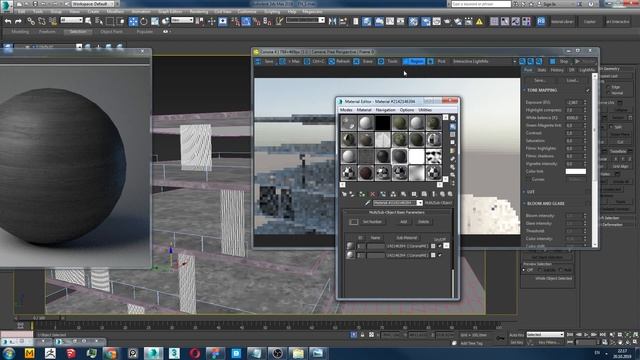Activate the Bind to Space Warp tool
The width and height of the screenshot is (640, 360).
[x=53, y=21]
